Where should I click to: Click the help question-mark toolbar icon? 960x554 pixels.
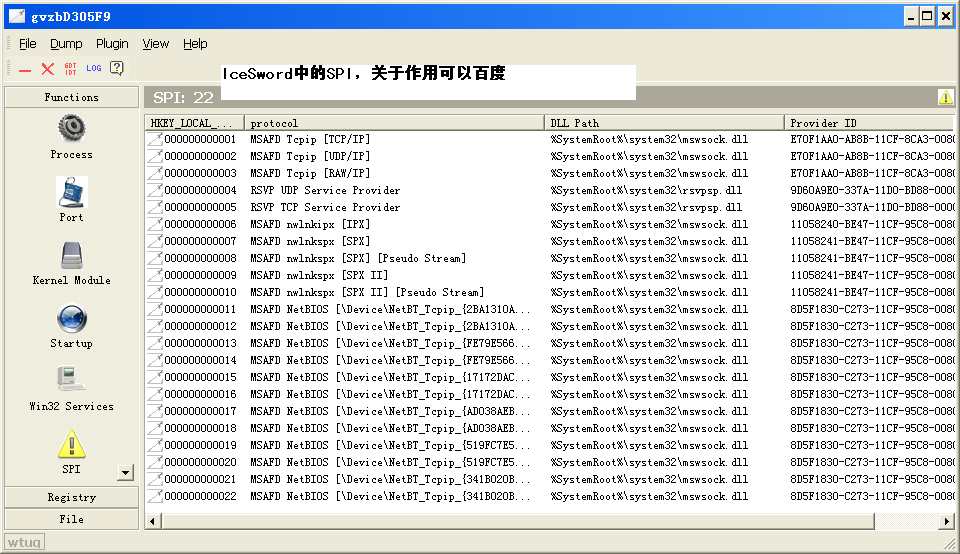(x=117, y=69)
